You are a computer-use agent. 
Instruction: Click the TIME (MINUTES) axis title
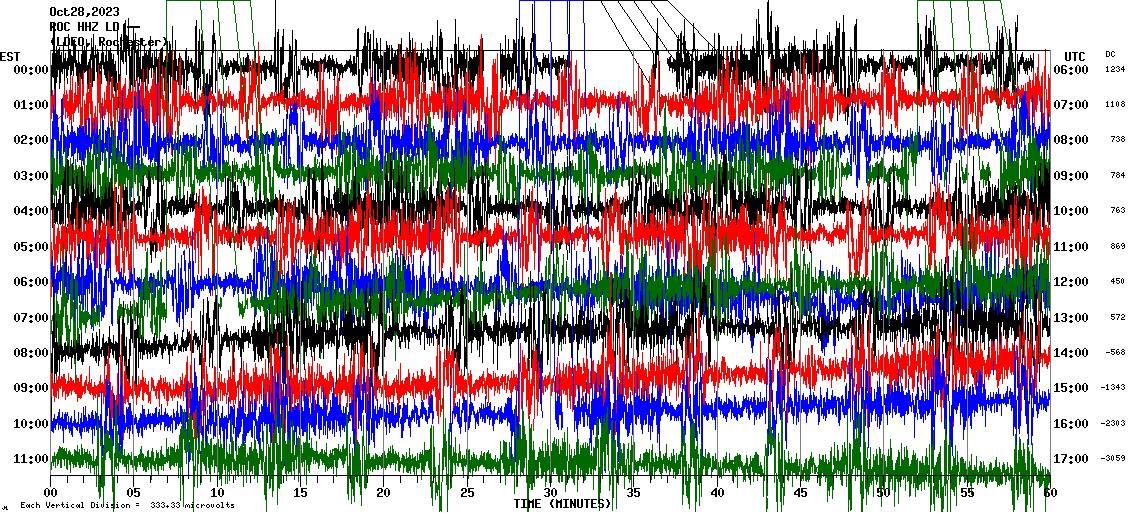point(562,504)
